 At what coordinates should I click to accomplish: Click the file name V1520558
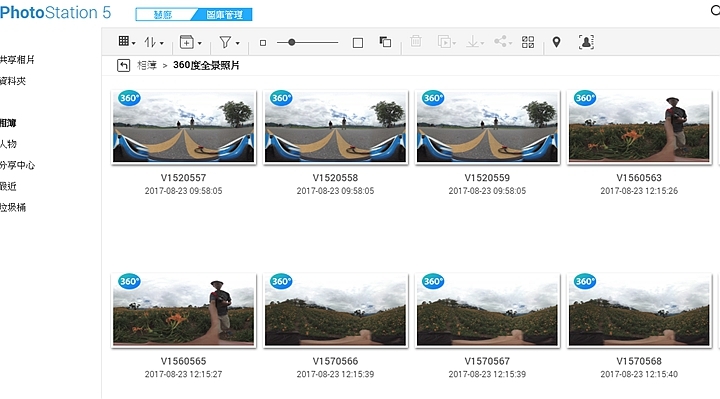(336, 178)
